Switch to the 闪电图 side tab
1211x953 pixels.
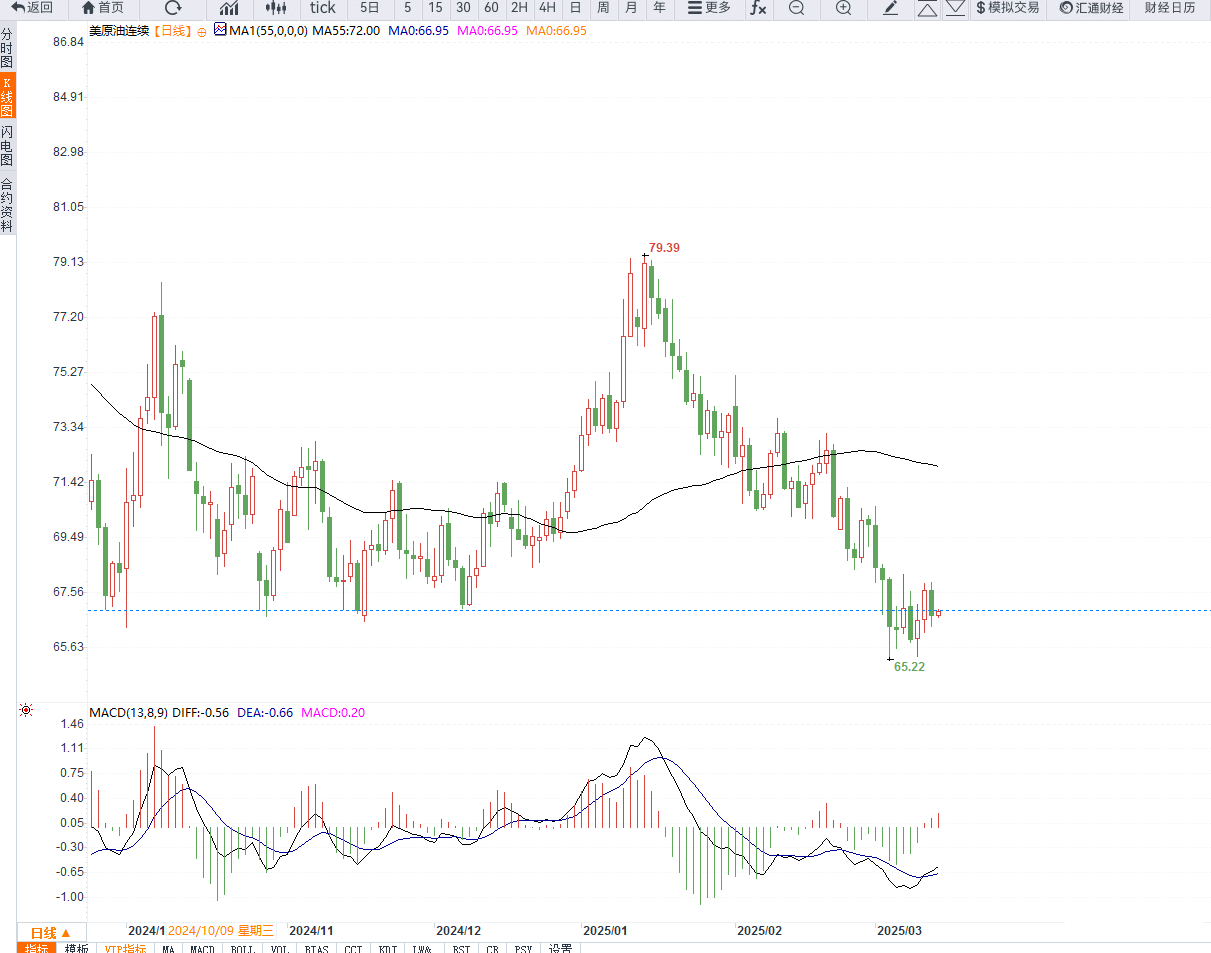[7, 146]
